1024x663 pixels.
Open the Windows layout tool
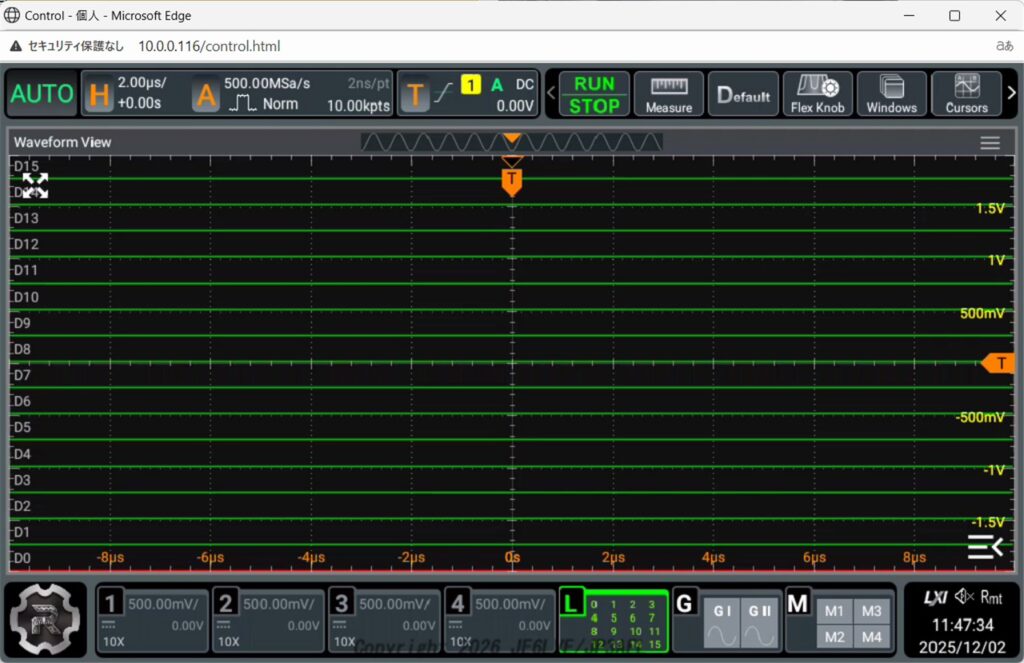[891, 94]
